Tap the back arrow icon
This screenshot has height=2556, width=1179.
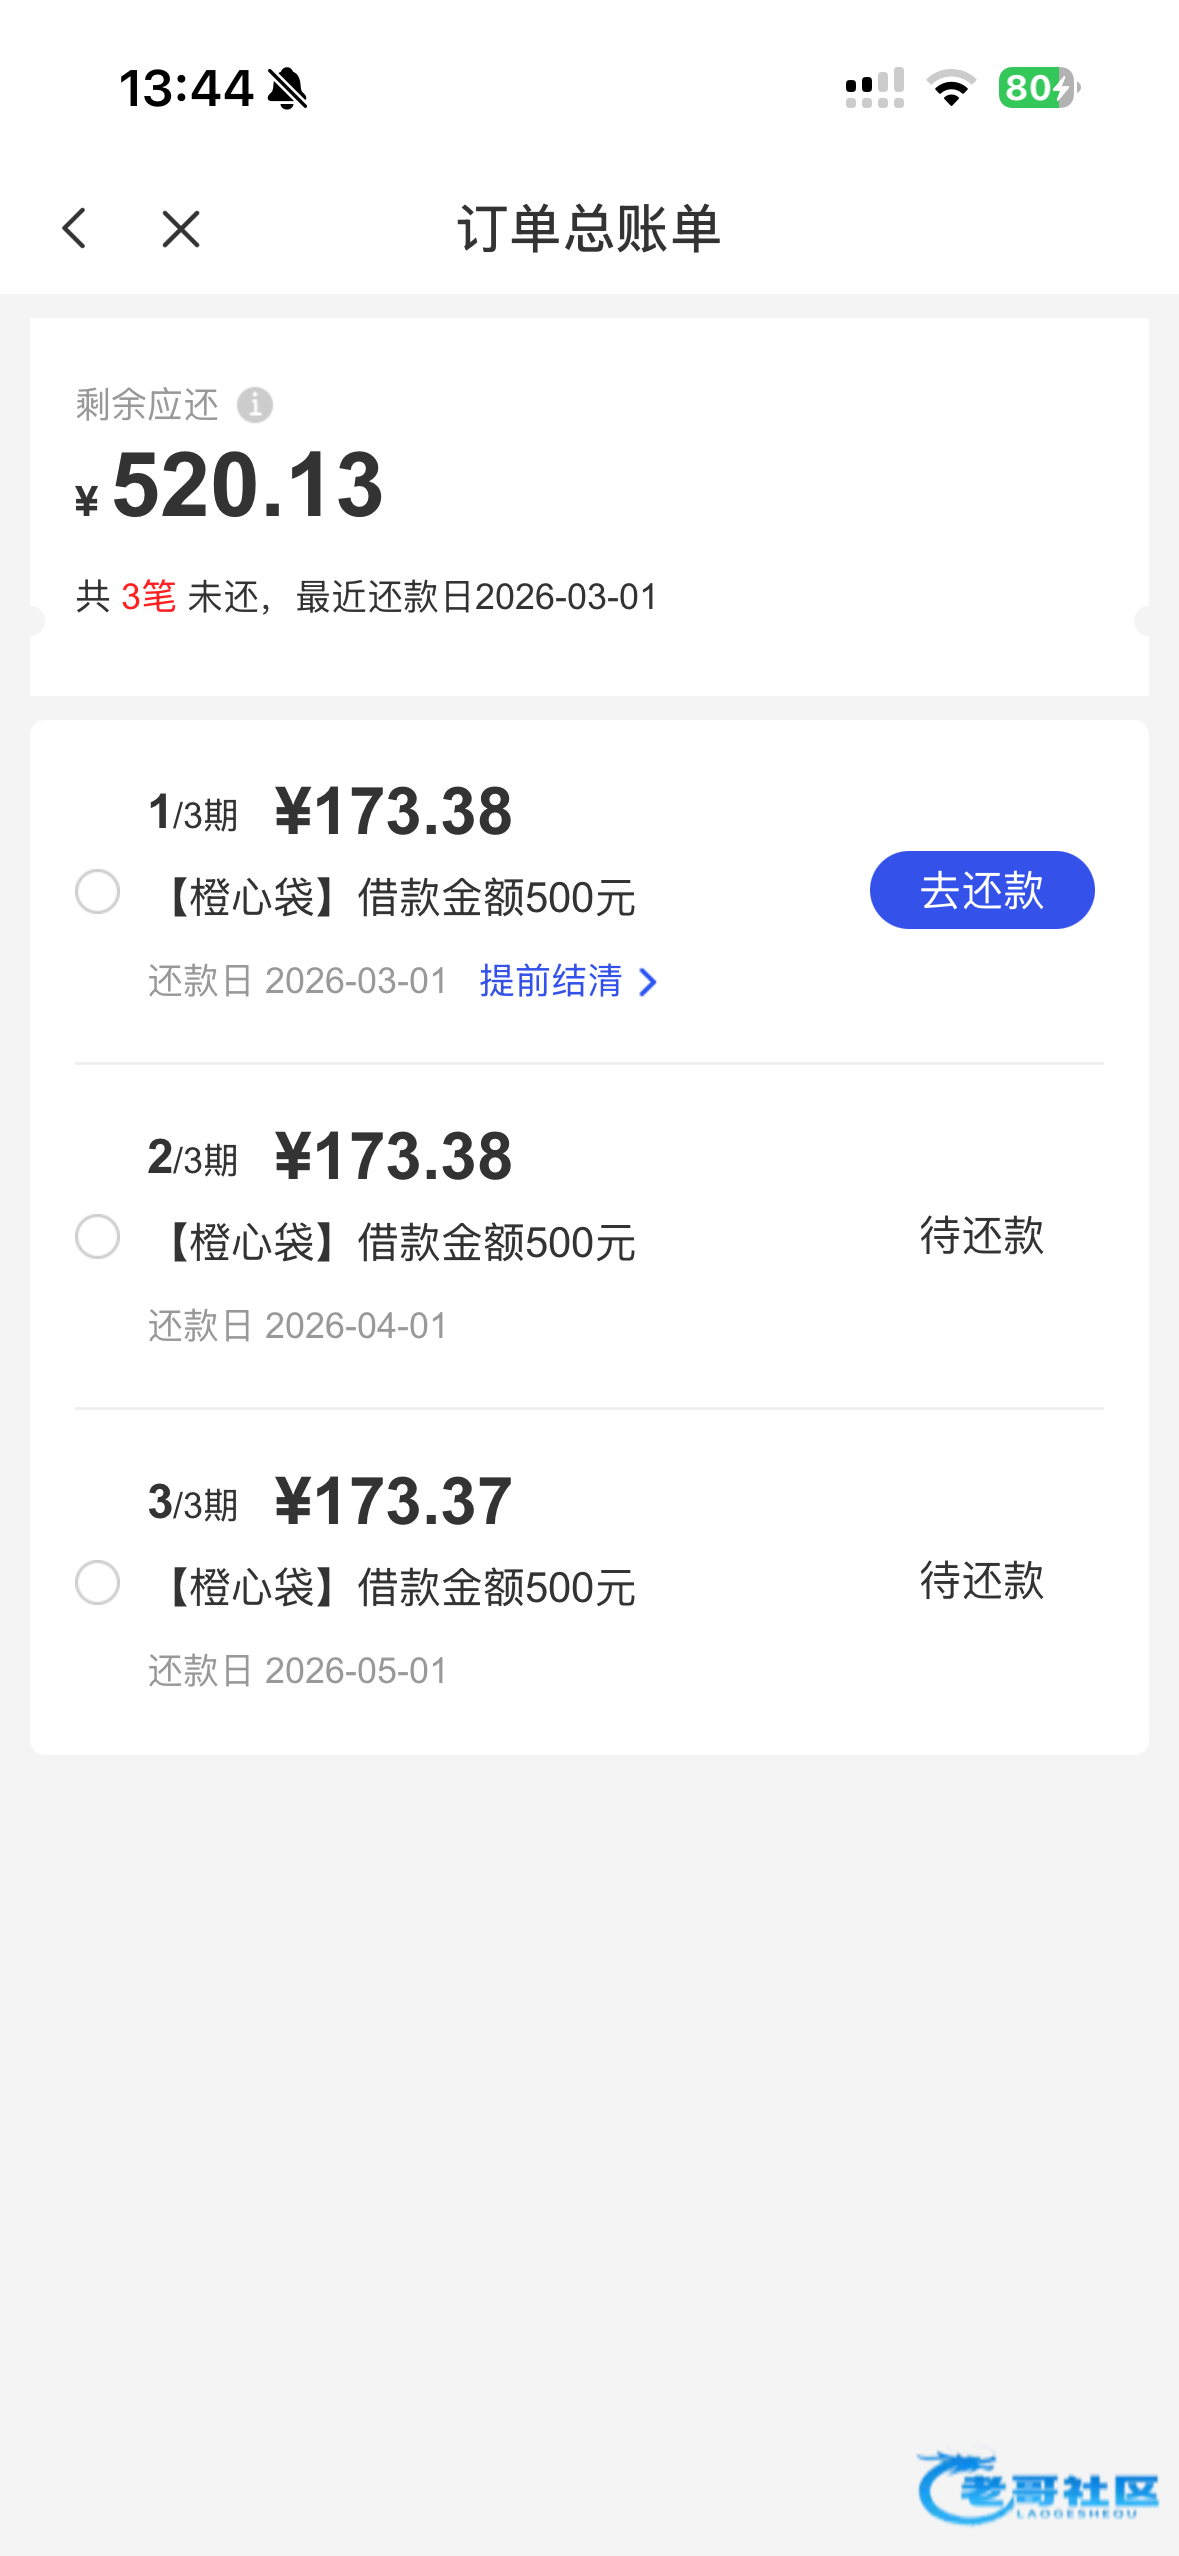pyautogui.click(x=75, y=229)
